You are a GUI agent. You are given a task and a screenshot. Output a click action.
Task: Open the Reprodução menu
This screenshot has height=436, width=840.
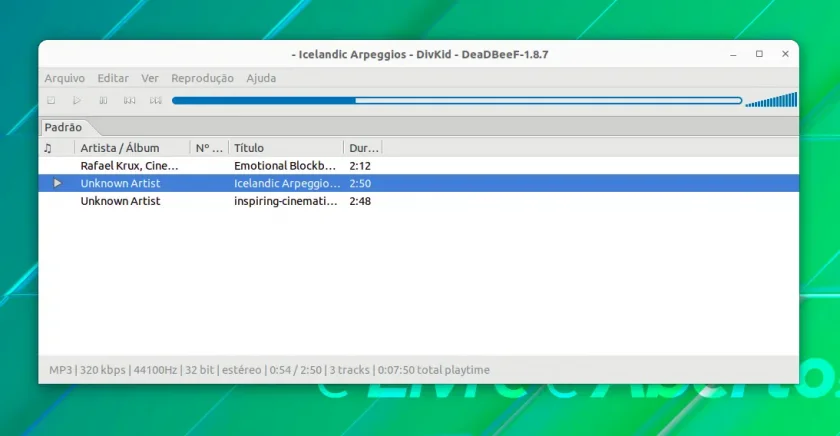202,78
